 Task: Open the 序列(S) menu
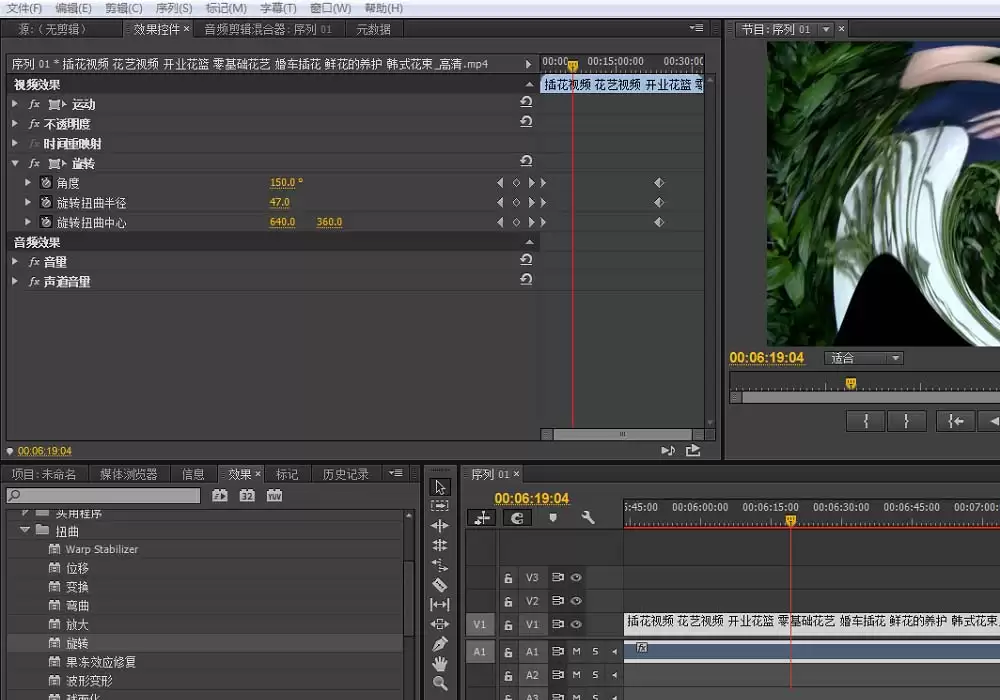point(173,8)
